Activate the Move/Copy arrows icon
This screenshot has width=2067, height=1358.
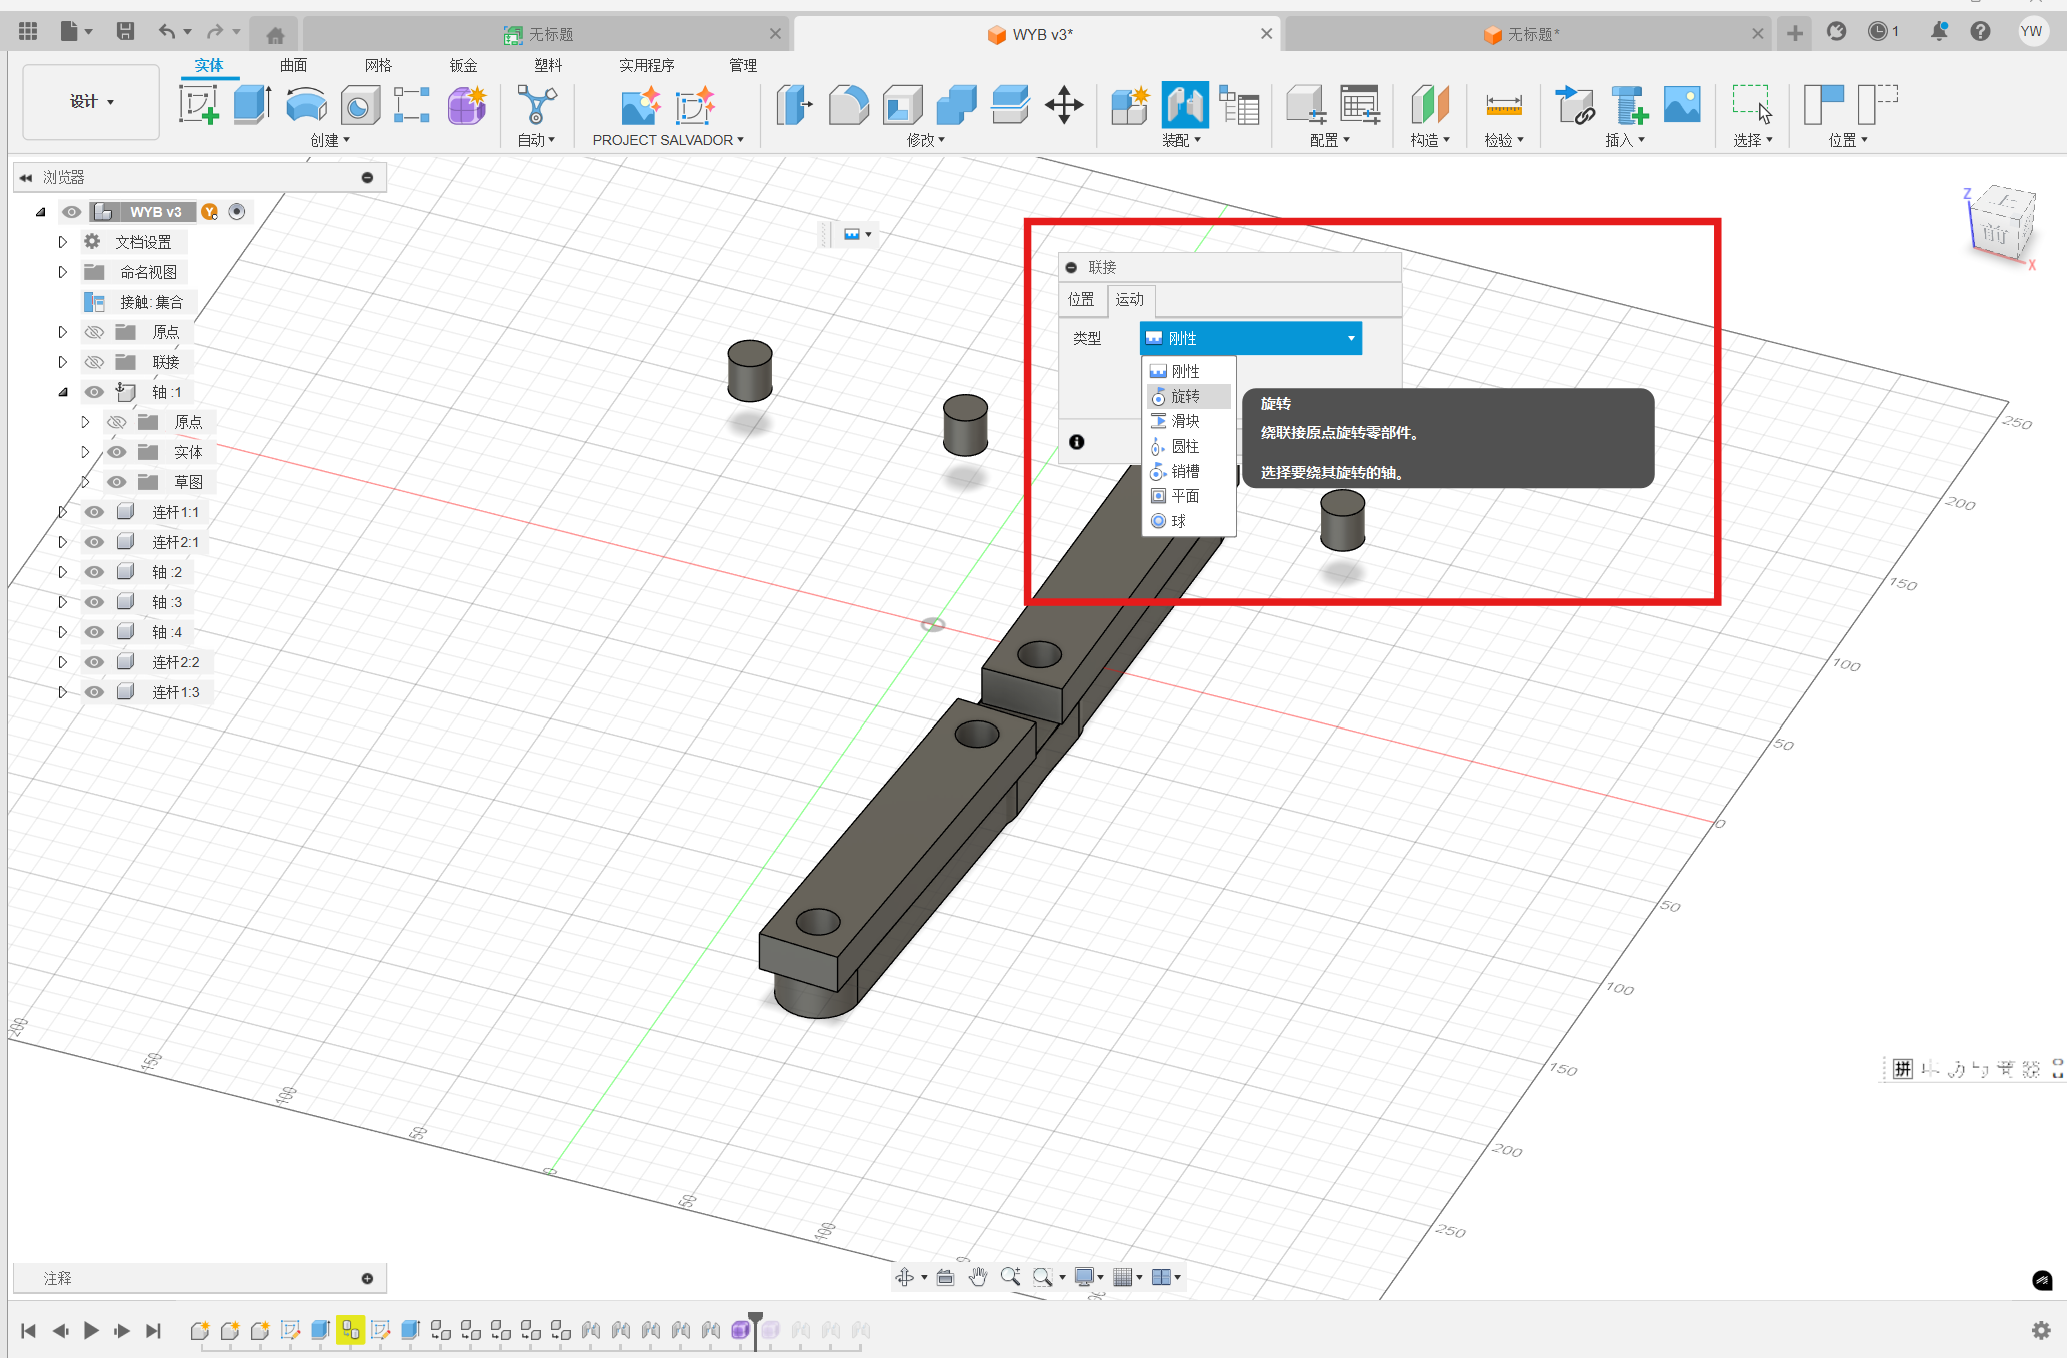(1064, 105)
